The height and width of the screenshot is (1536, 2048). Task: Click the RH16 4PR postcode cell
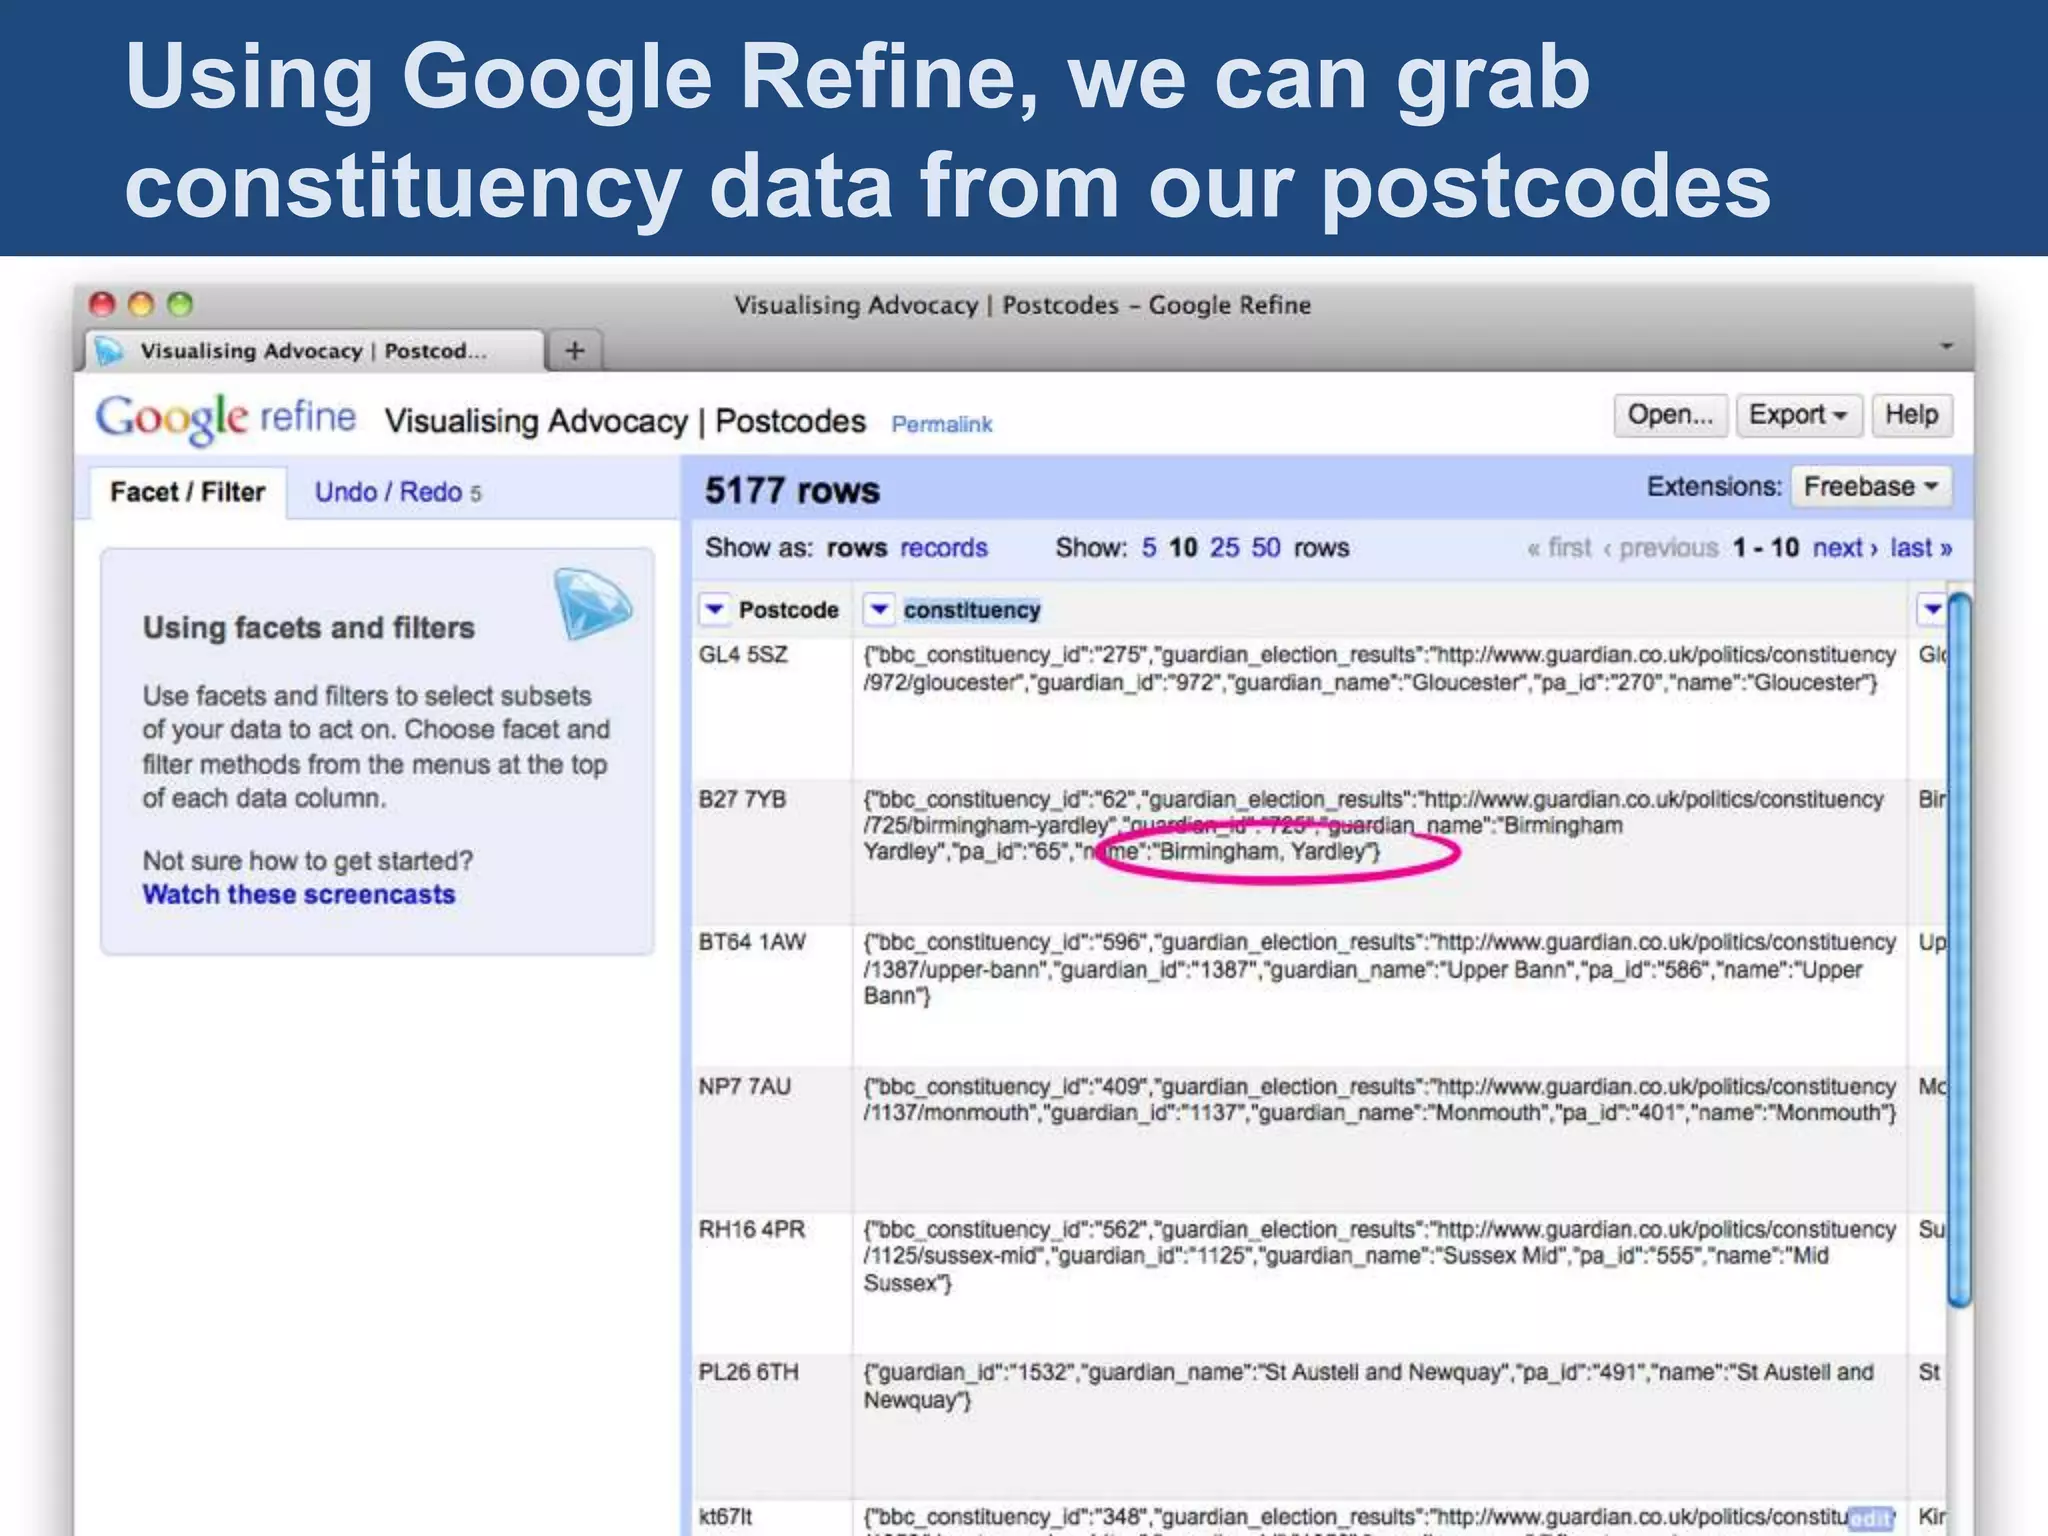click(773, 1282)
